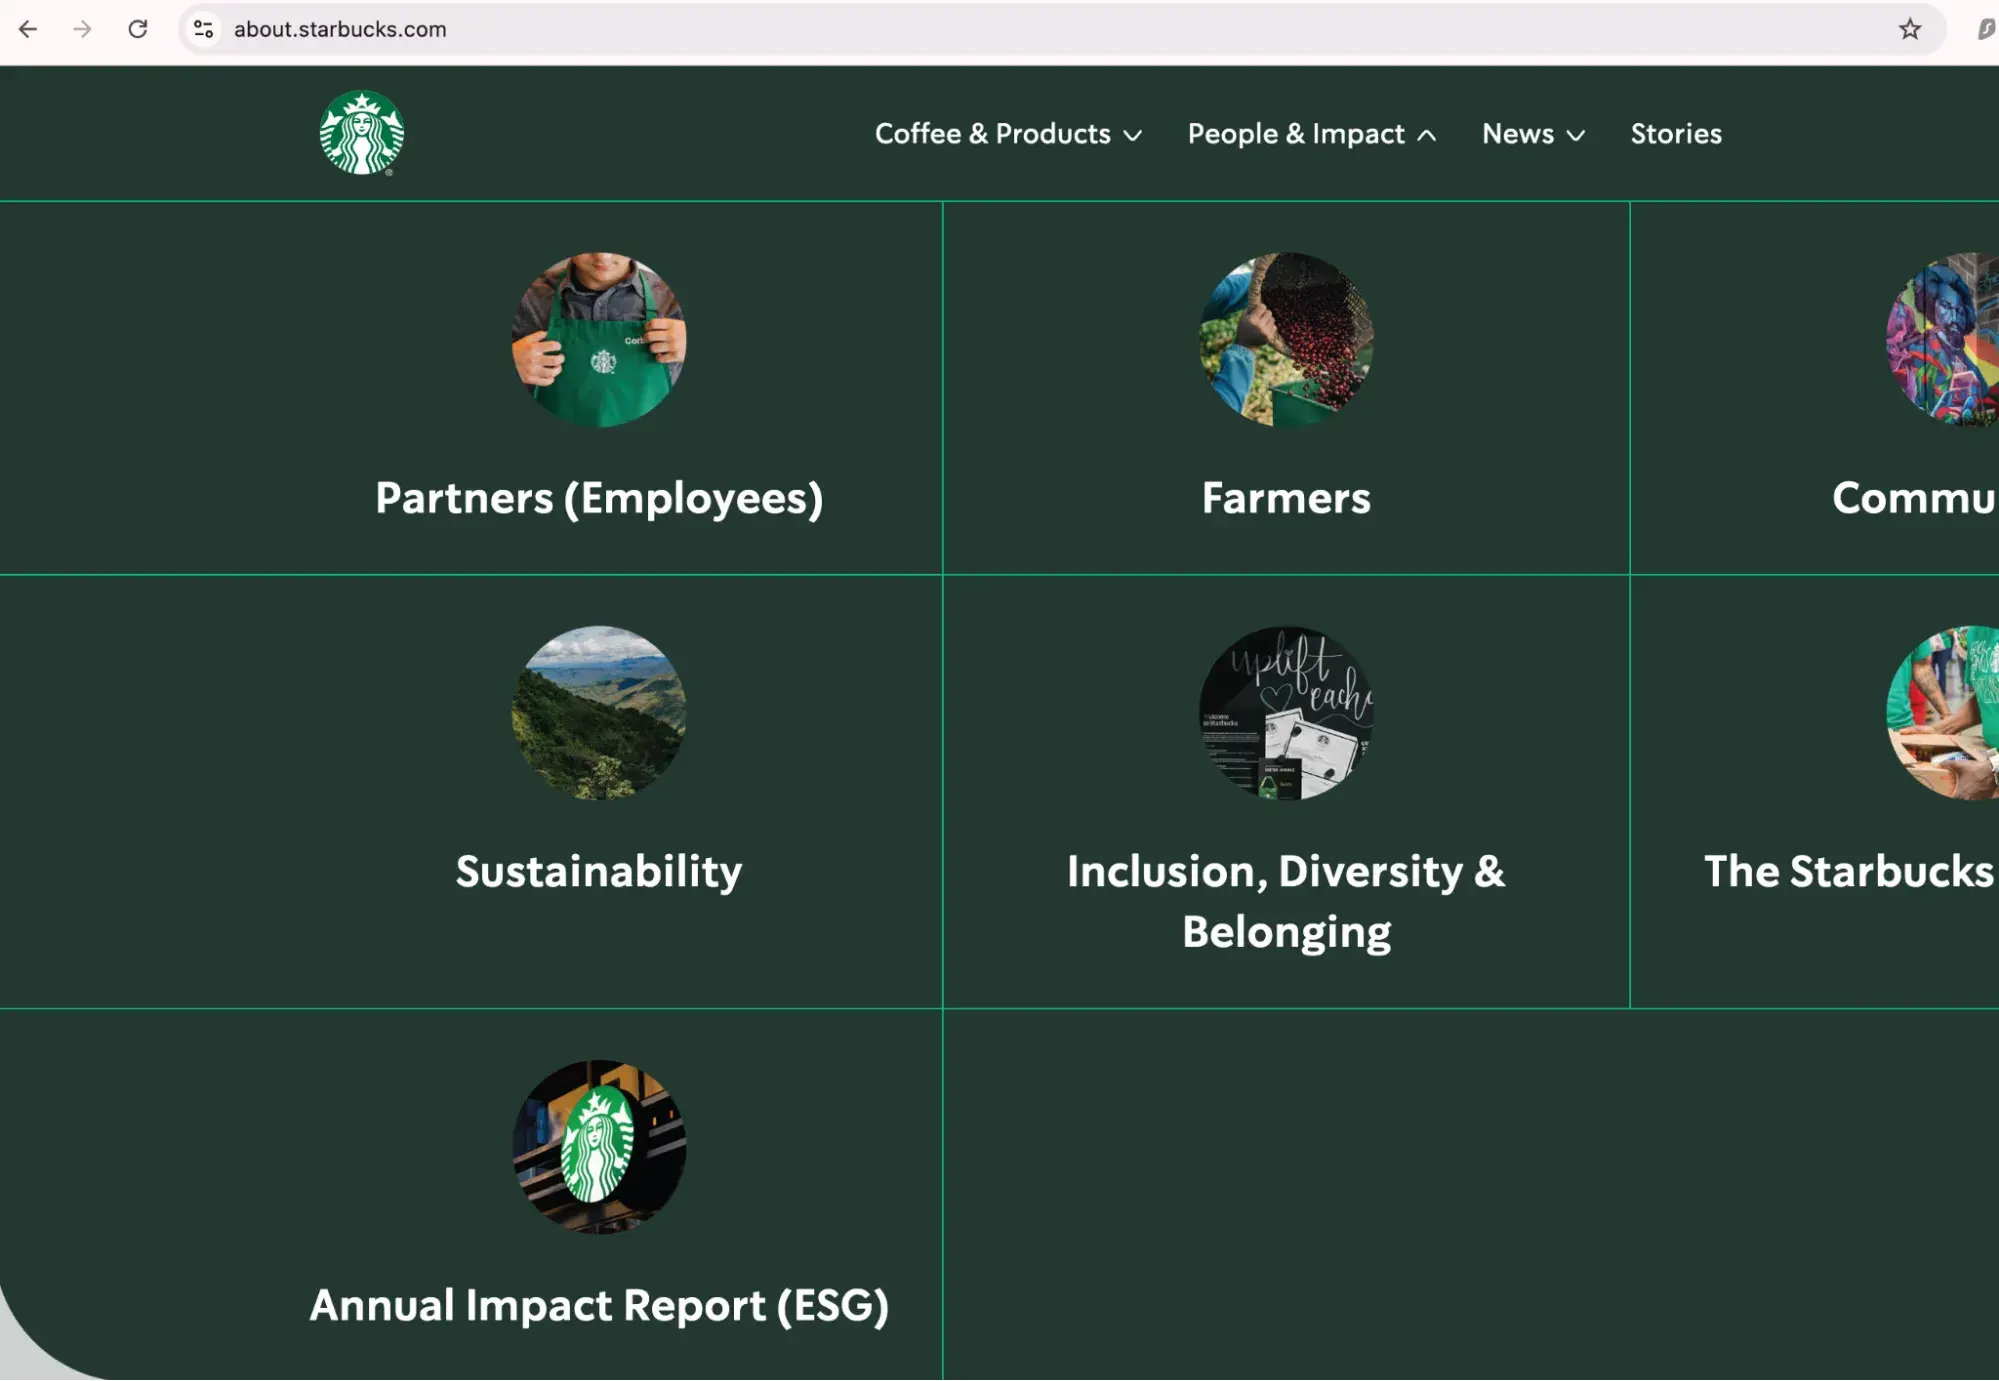
Task: Open the Farmers link
Action: click(x=1286, y=498)
